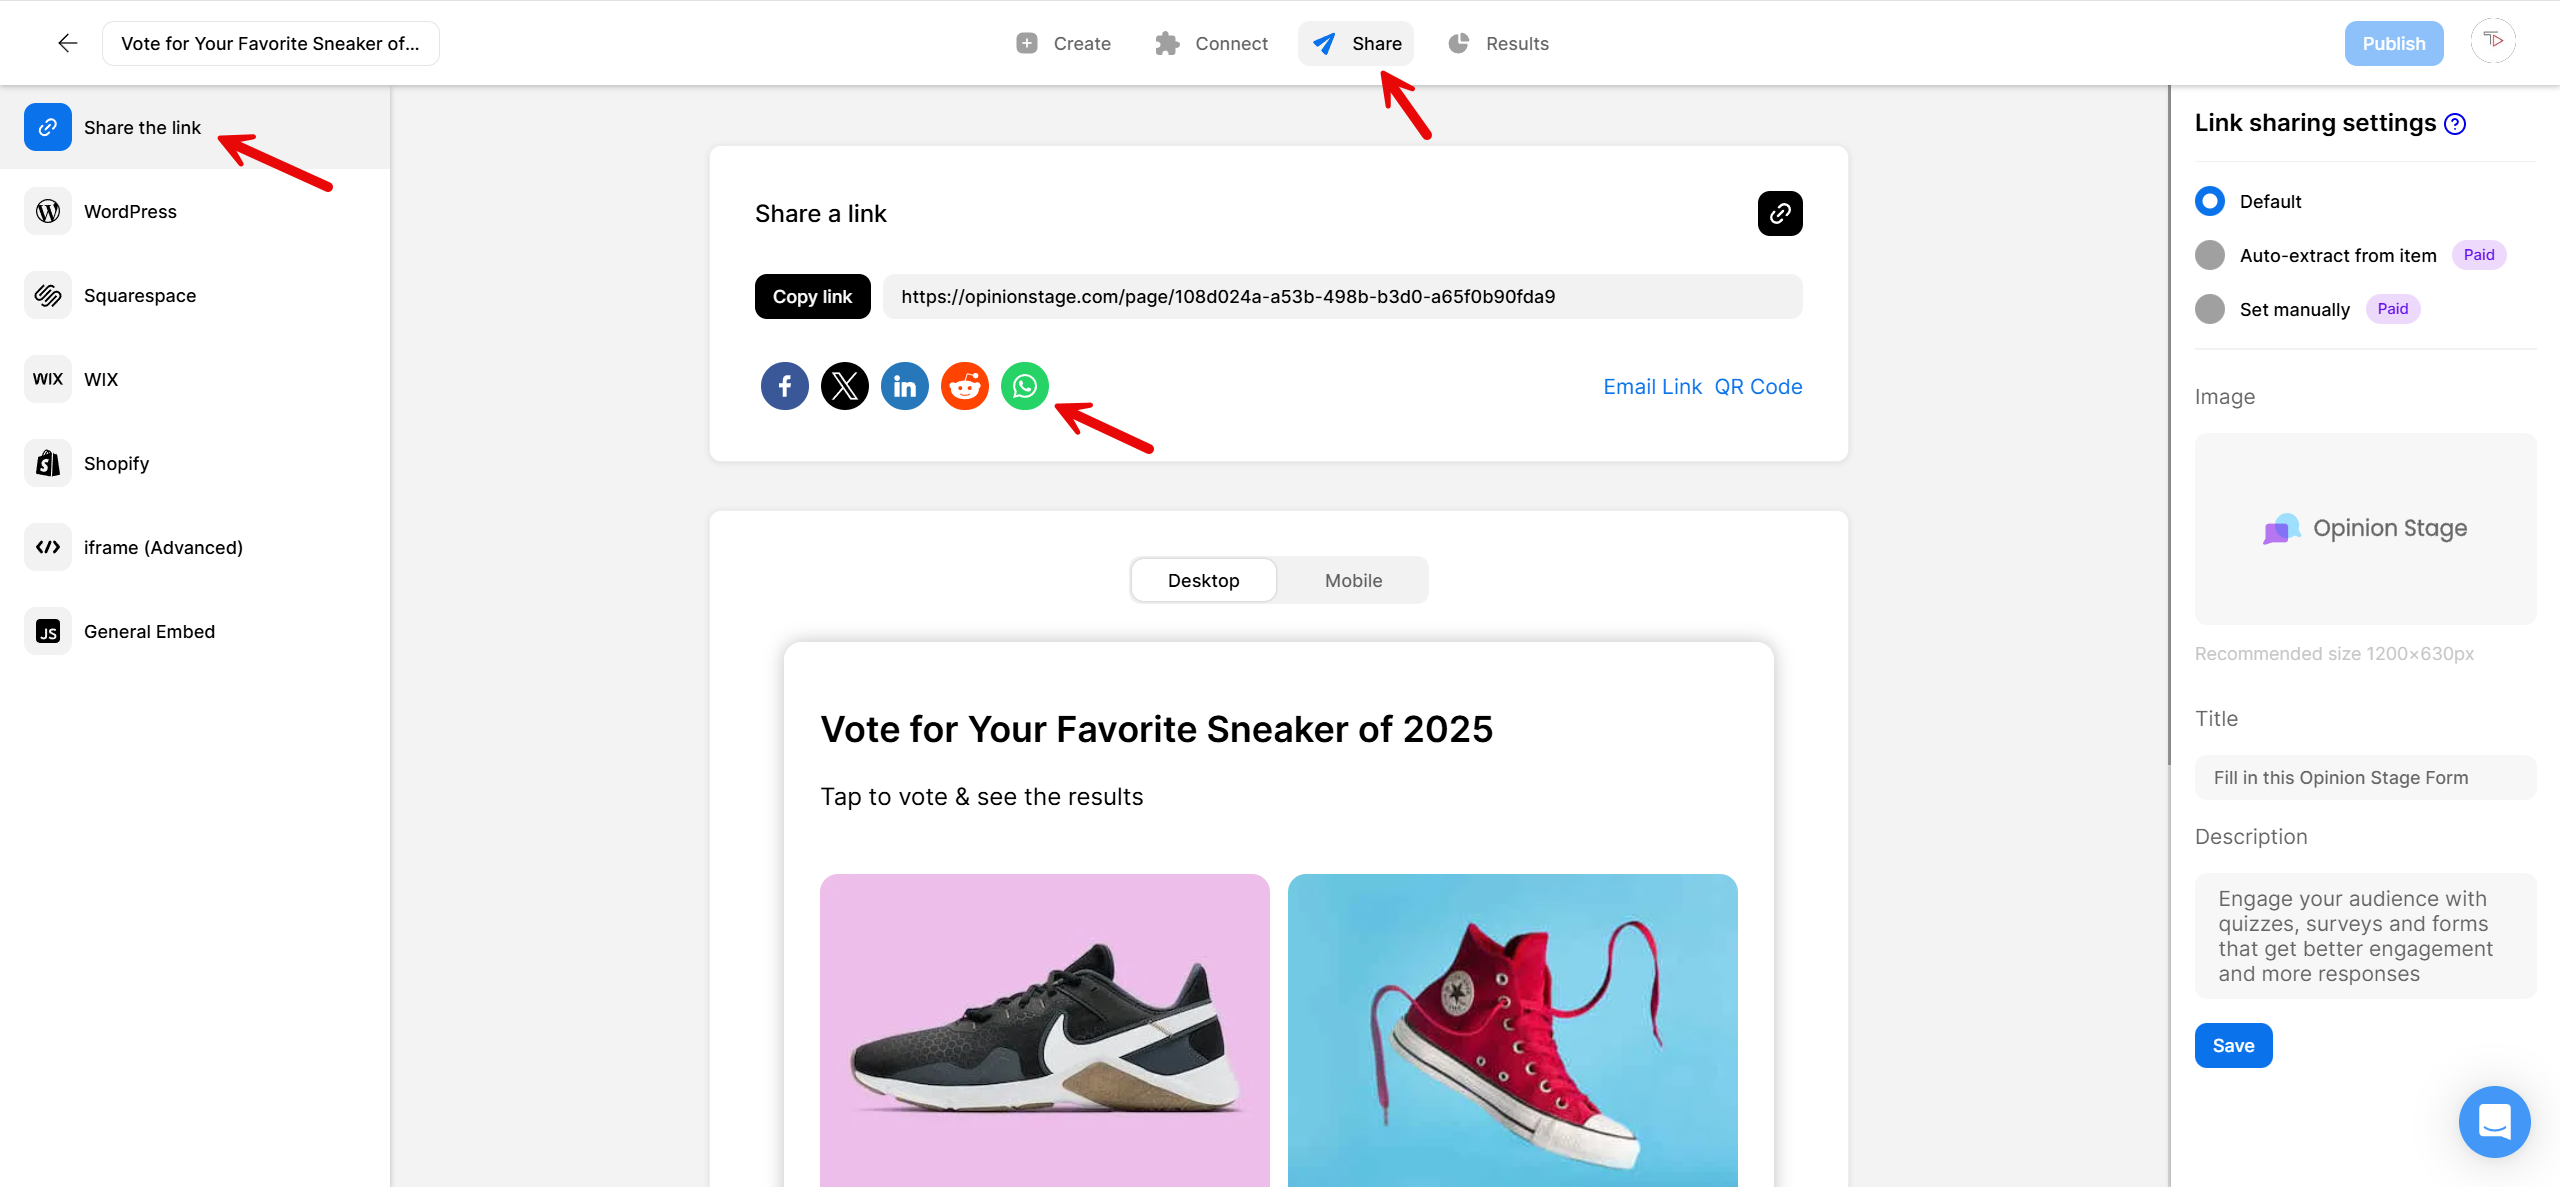Switch to the Mobile preview tab
Image resolution: width=2560 pixels, height=1187 pixels.
coord(1352,580)
